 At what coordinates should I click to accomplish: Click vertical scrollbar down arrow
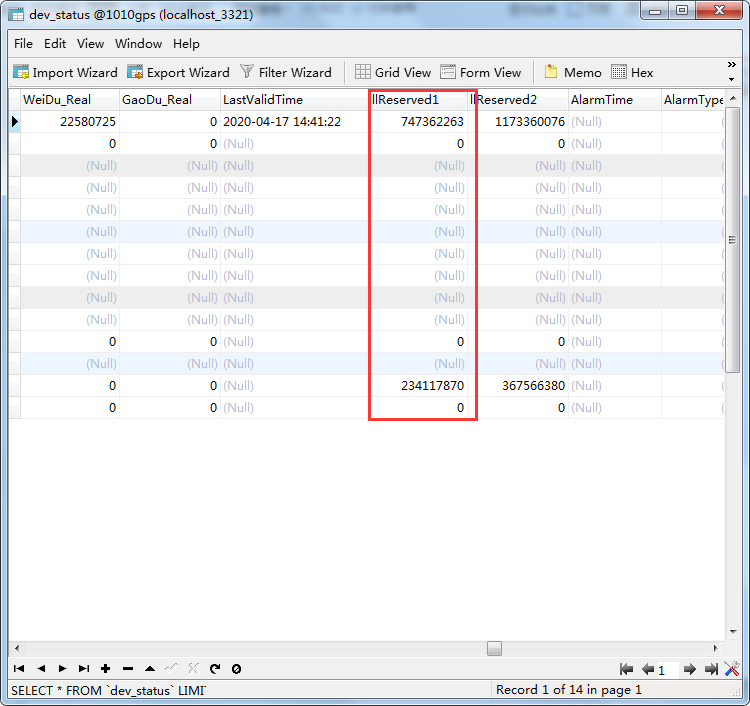pyautogui.click(x=733, y=632)
